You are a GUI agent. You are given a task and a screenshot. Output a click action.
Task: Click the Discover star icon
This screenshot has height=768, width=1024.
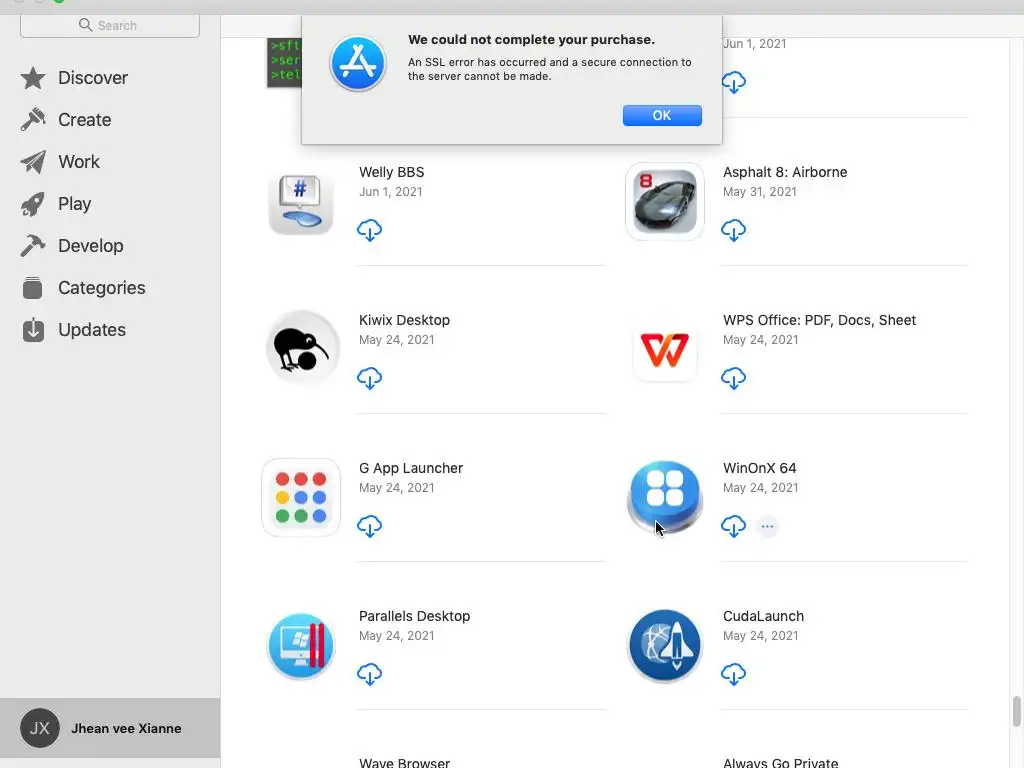(x=33, y=78)
